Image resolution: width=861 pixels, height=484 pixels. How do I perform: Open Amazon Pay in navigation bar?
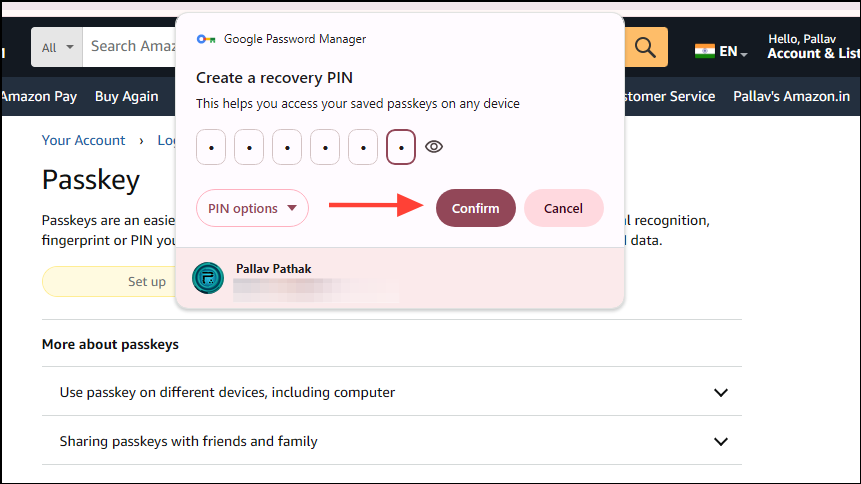[38, 96]
